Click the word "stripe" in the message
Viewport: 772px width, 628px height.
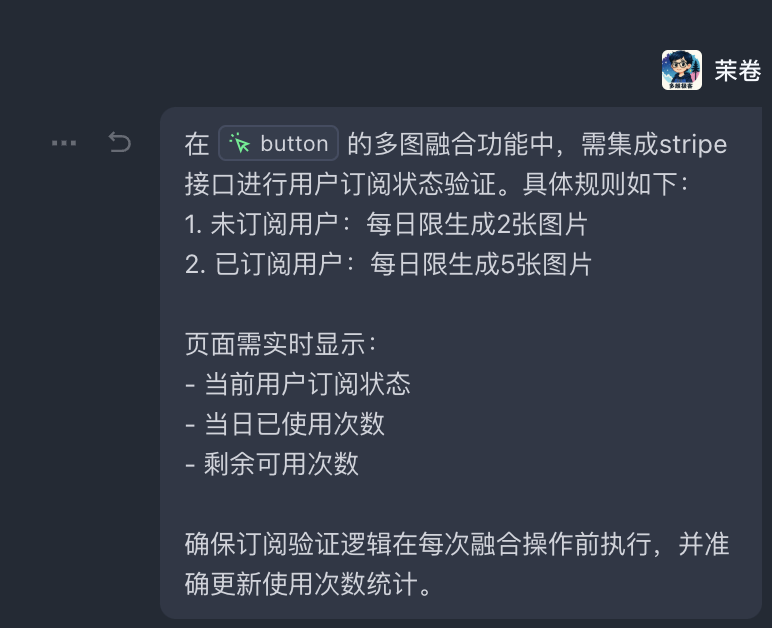click(x=693, y=144)
